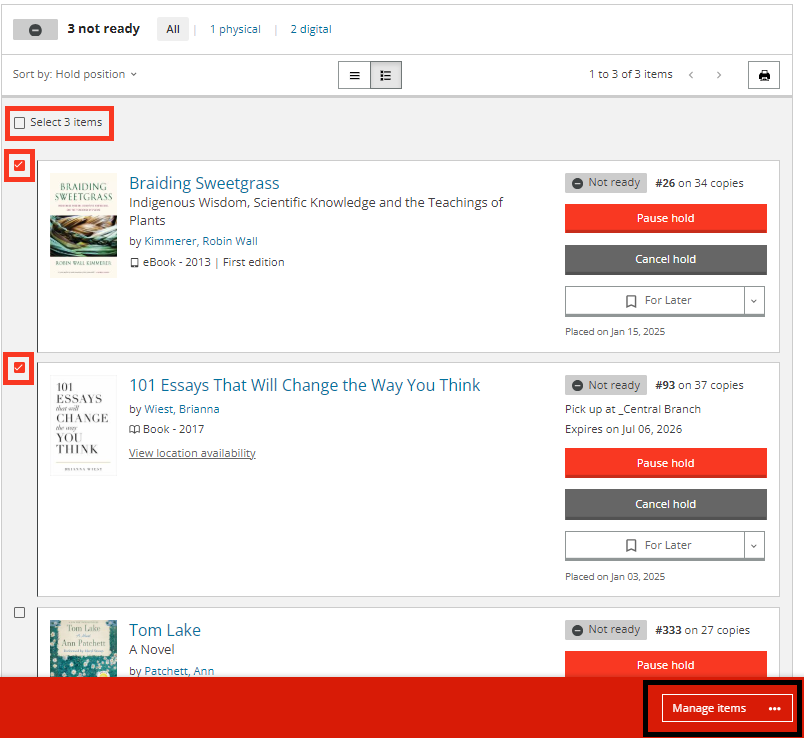Open the 101 Essays cover image
Image resolution: width=804 pixels, height=738 pixels.
click(84, 426)
